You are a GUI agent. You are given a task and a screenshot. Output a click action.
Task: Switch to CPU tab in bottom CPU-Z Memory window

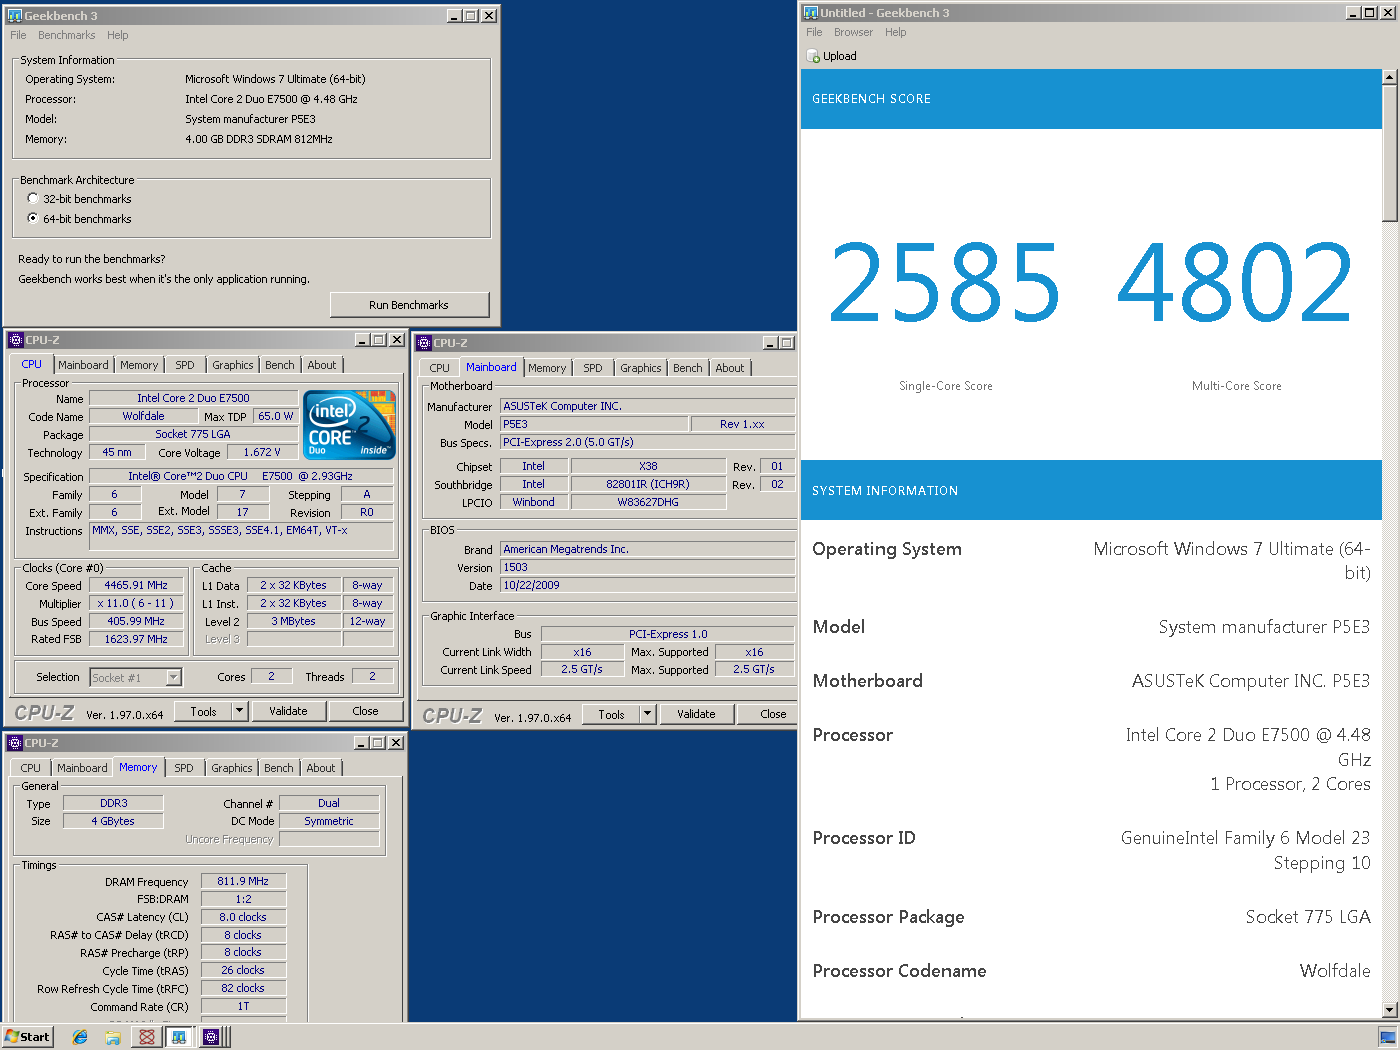(x=31, y=768)
